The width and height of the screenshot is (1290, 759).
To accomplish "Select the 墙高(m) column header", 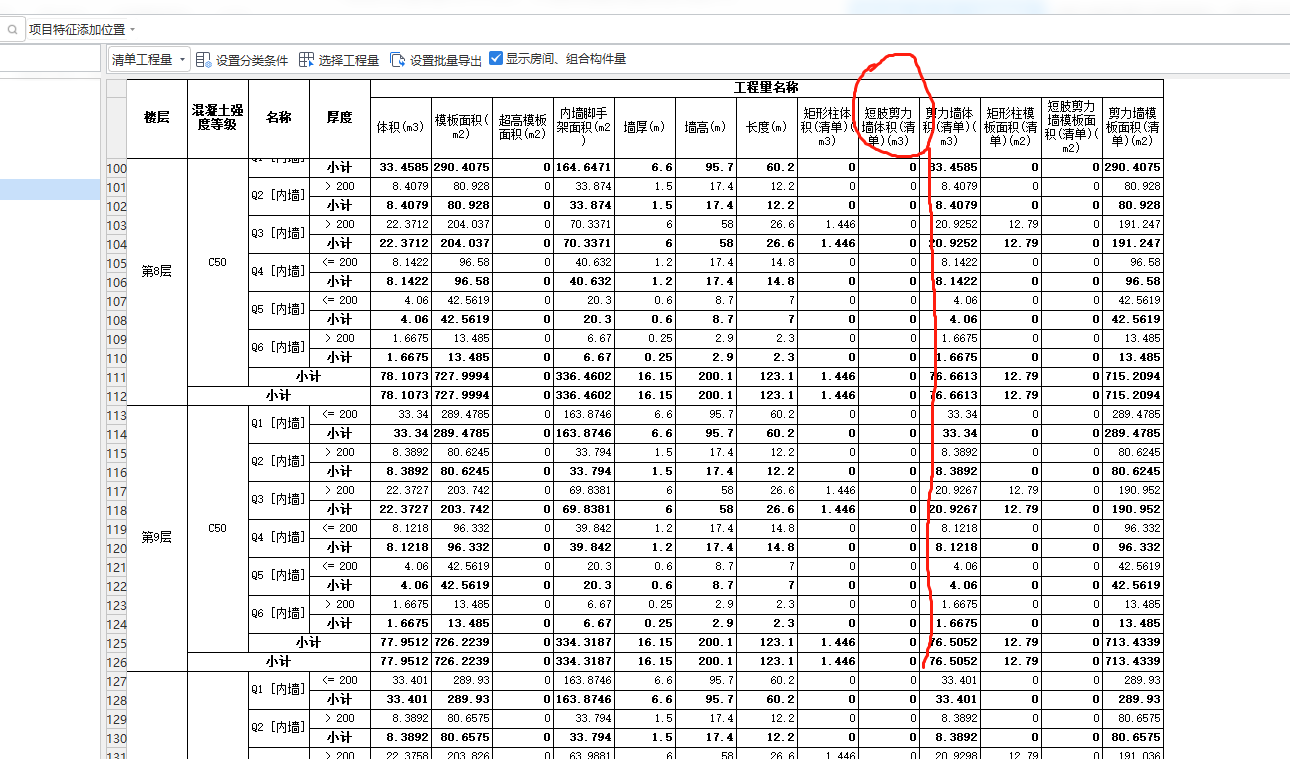I will pyautogui.click(x=706, y=127).
